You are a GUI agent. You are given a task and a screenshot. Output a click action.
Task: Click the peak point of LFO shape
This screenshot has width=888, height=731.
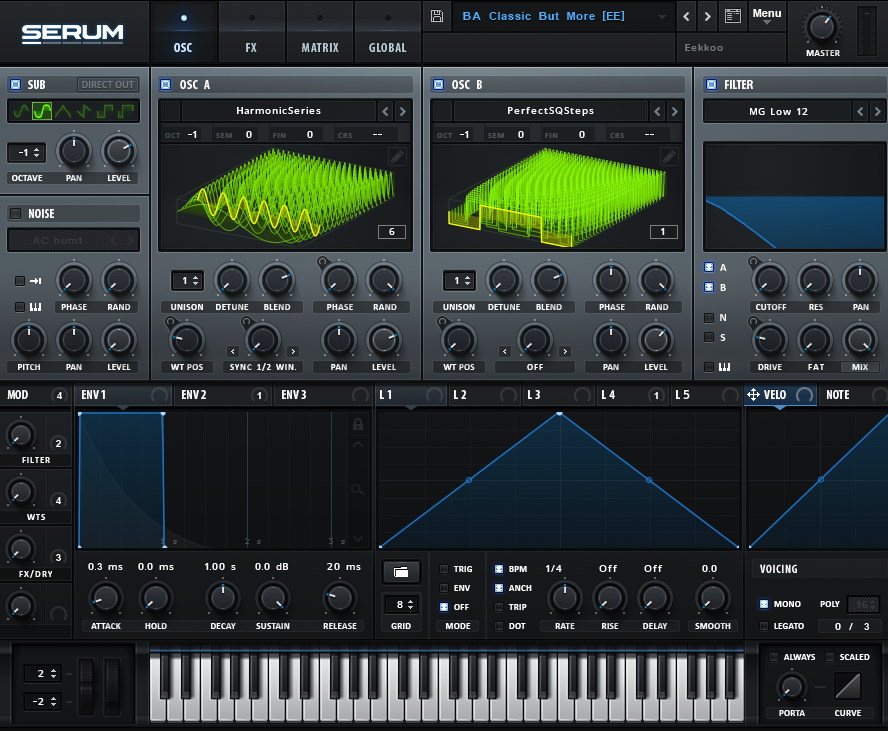pos(560,414)
